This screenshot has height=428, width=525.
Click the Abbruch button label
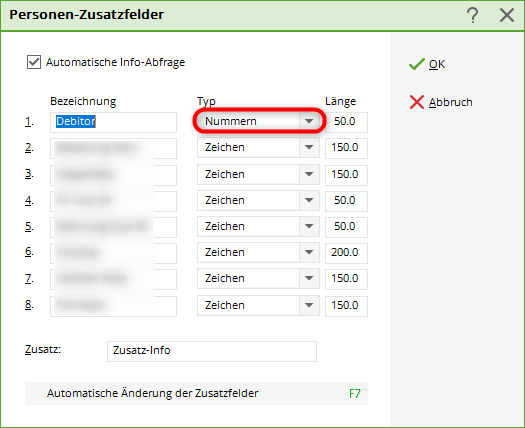pyautogui.click(x=451, y=102)
